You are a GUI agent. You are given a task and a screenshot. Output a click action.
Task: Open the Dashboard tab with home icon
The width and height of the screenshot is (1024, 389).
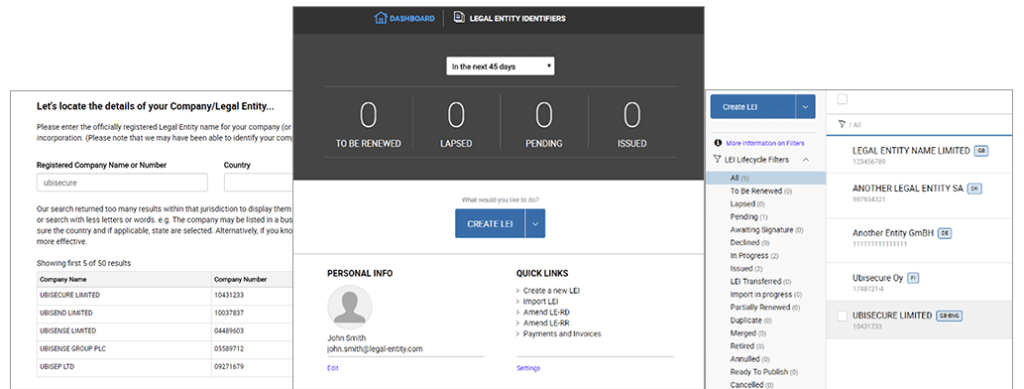[404, 18]
